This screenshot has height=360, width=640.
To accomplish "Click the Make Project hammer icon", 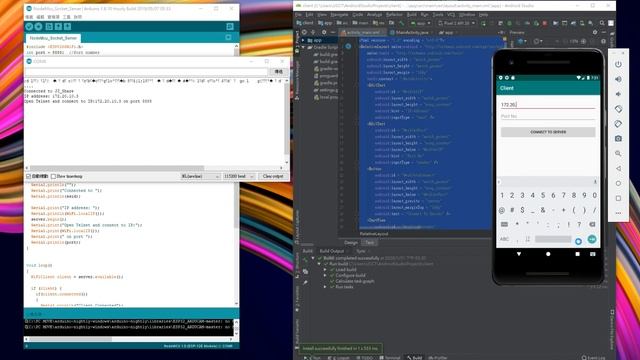I will pyautogui.click(x=402, y=23).
